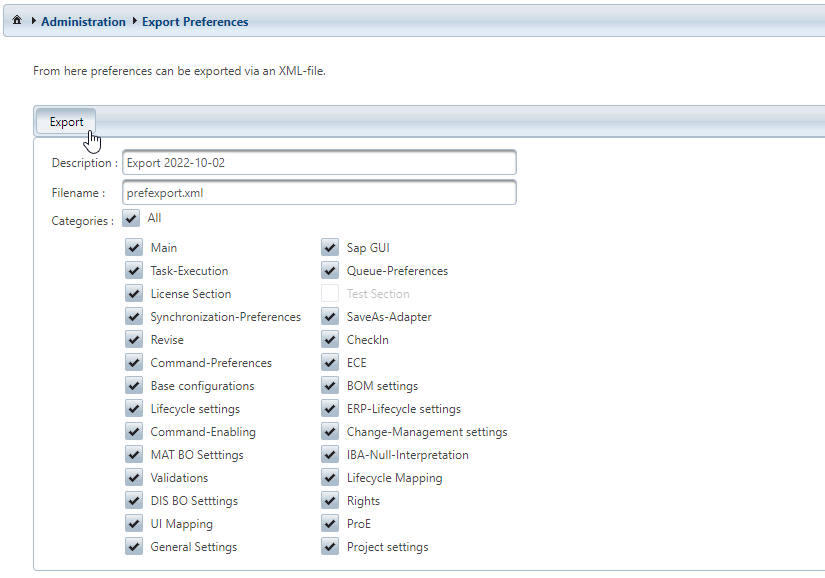
Task: Uncheck the License Section checkbox
Action: tap(134, 293)
